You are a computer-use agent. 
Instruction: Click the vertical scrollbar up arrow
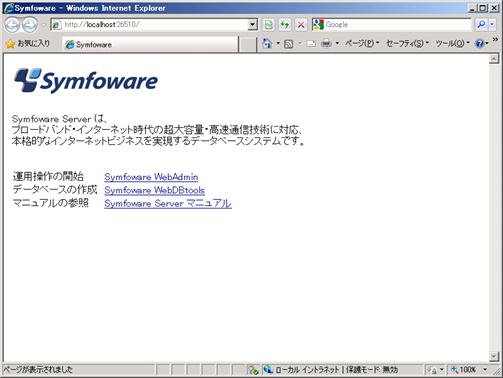tap(494, 59)
